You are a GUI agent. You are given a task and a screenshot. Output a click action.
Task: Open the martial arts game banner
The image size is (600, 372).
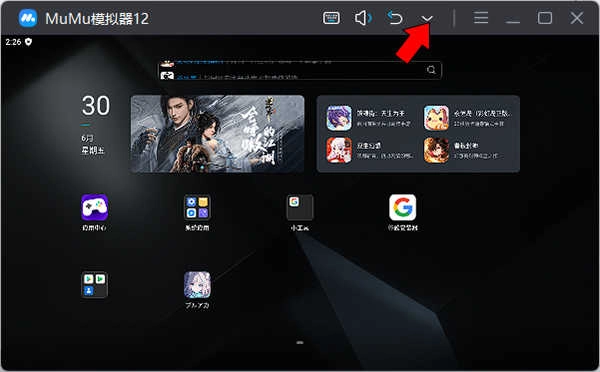pos(217,134)
